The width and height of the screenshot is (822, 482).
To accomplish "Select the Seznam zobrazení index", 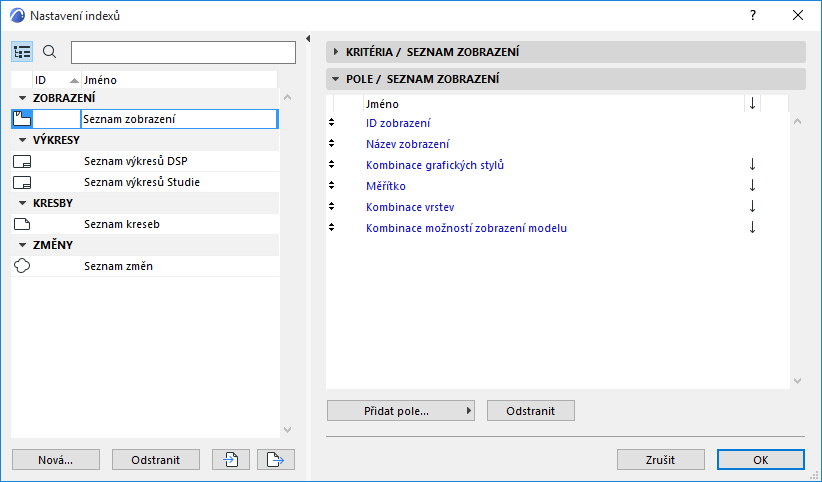I will [x=145, y=119].
